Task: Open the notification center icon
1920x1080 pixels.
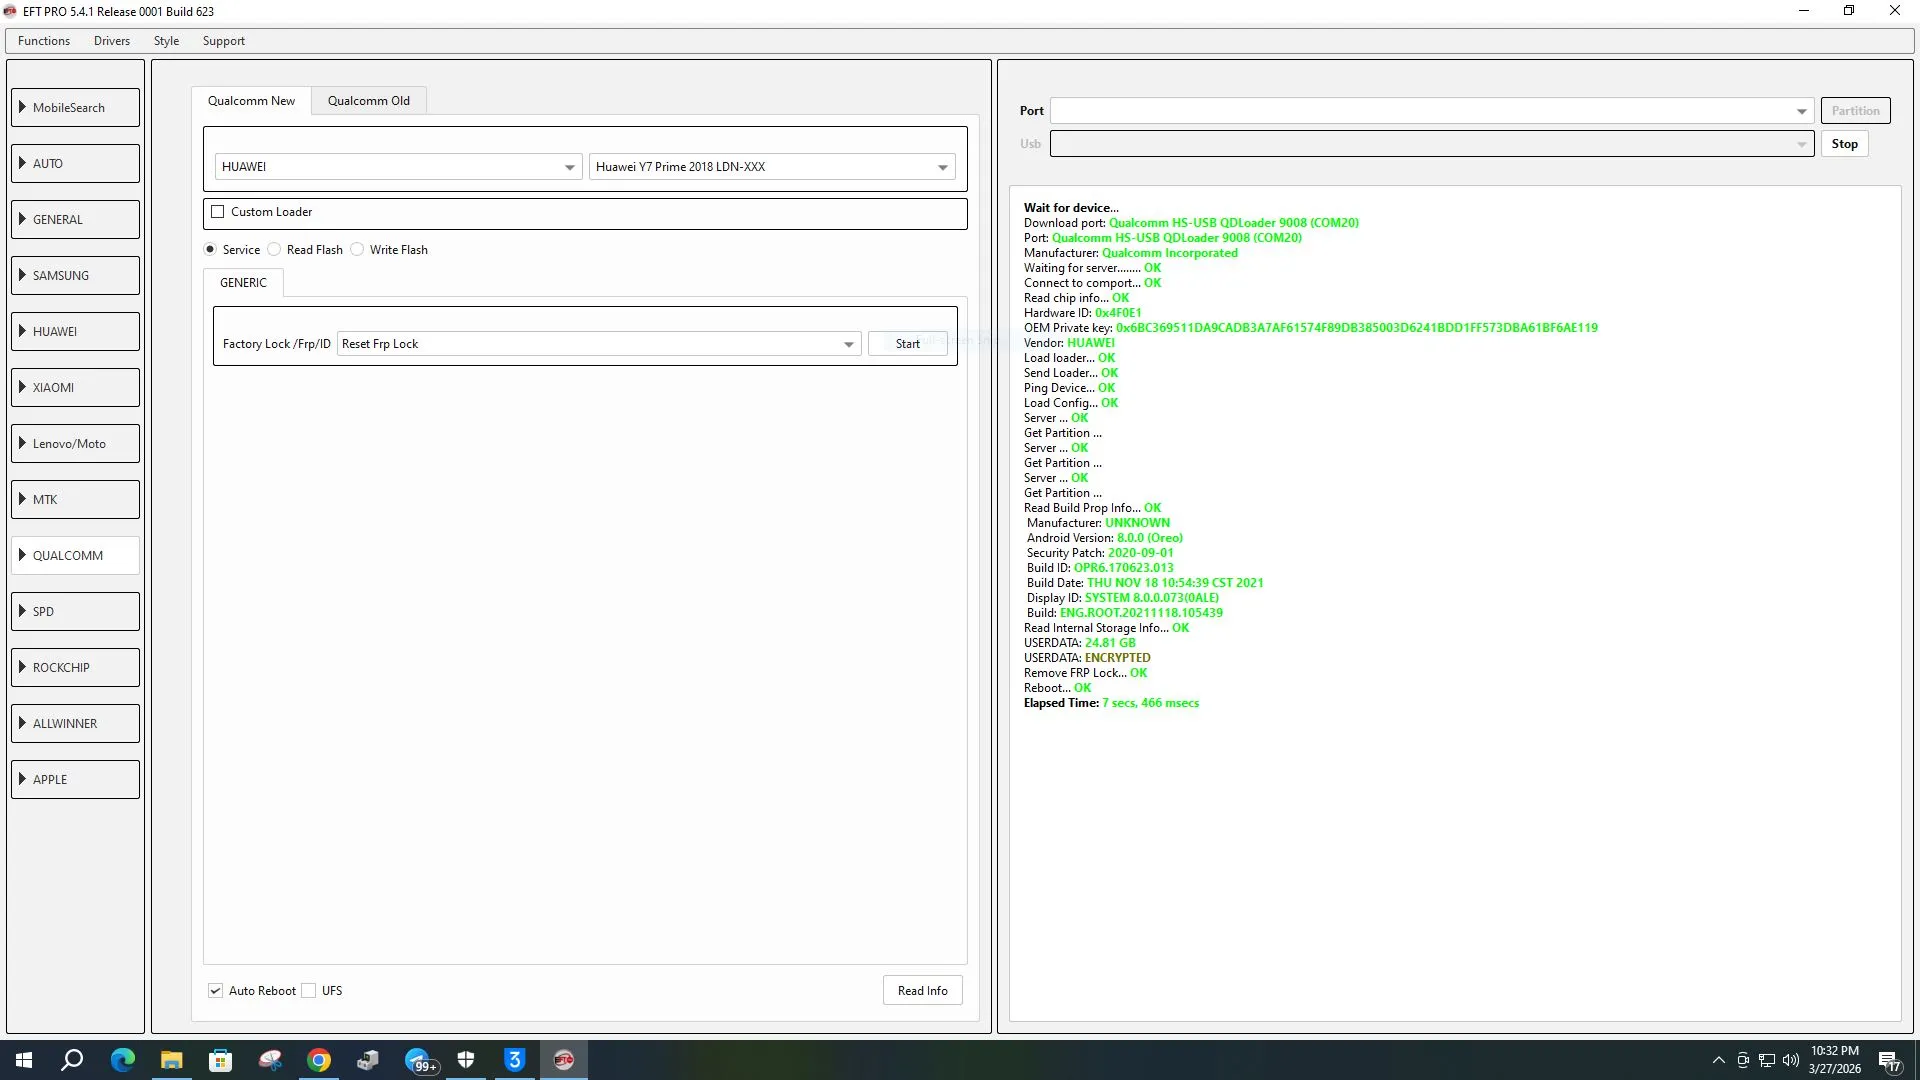Action: click(x=1888, y=1060)
